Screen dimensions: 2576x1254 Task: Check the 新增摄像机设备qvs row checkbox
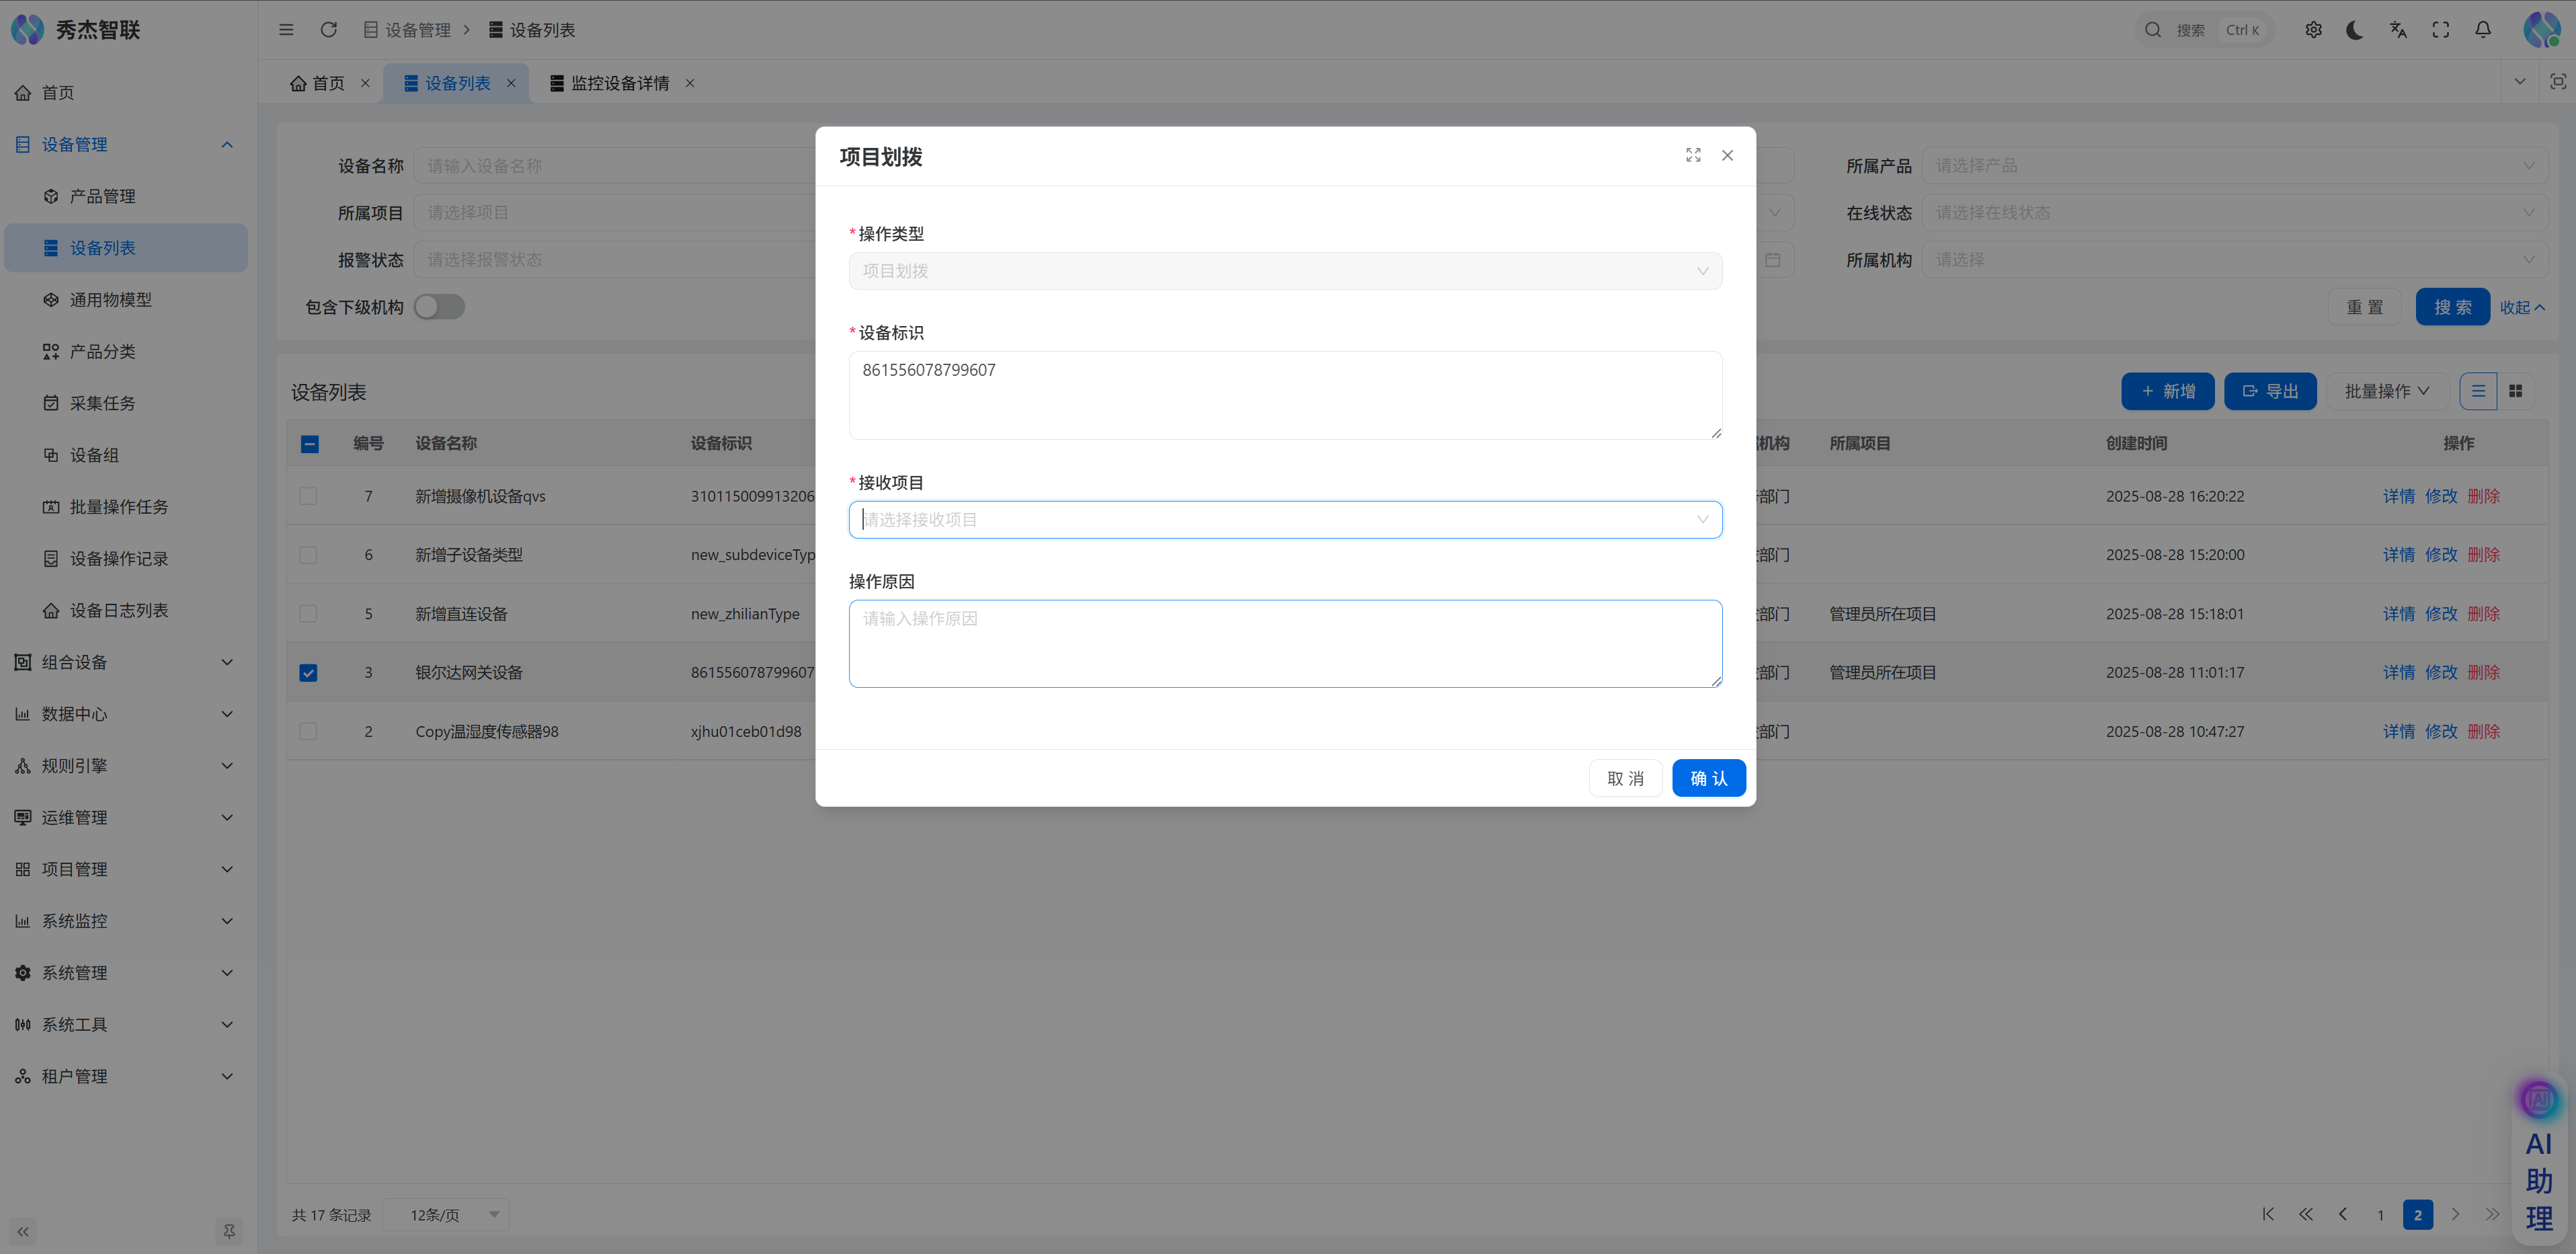308,496
